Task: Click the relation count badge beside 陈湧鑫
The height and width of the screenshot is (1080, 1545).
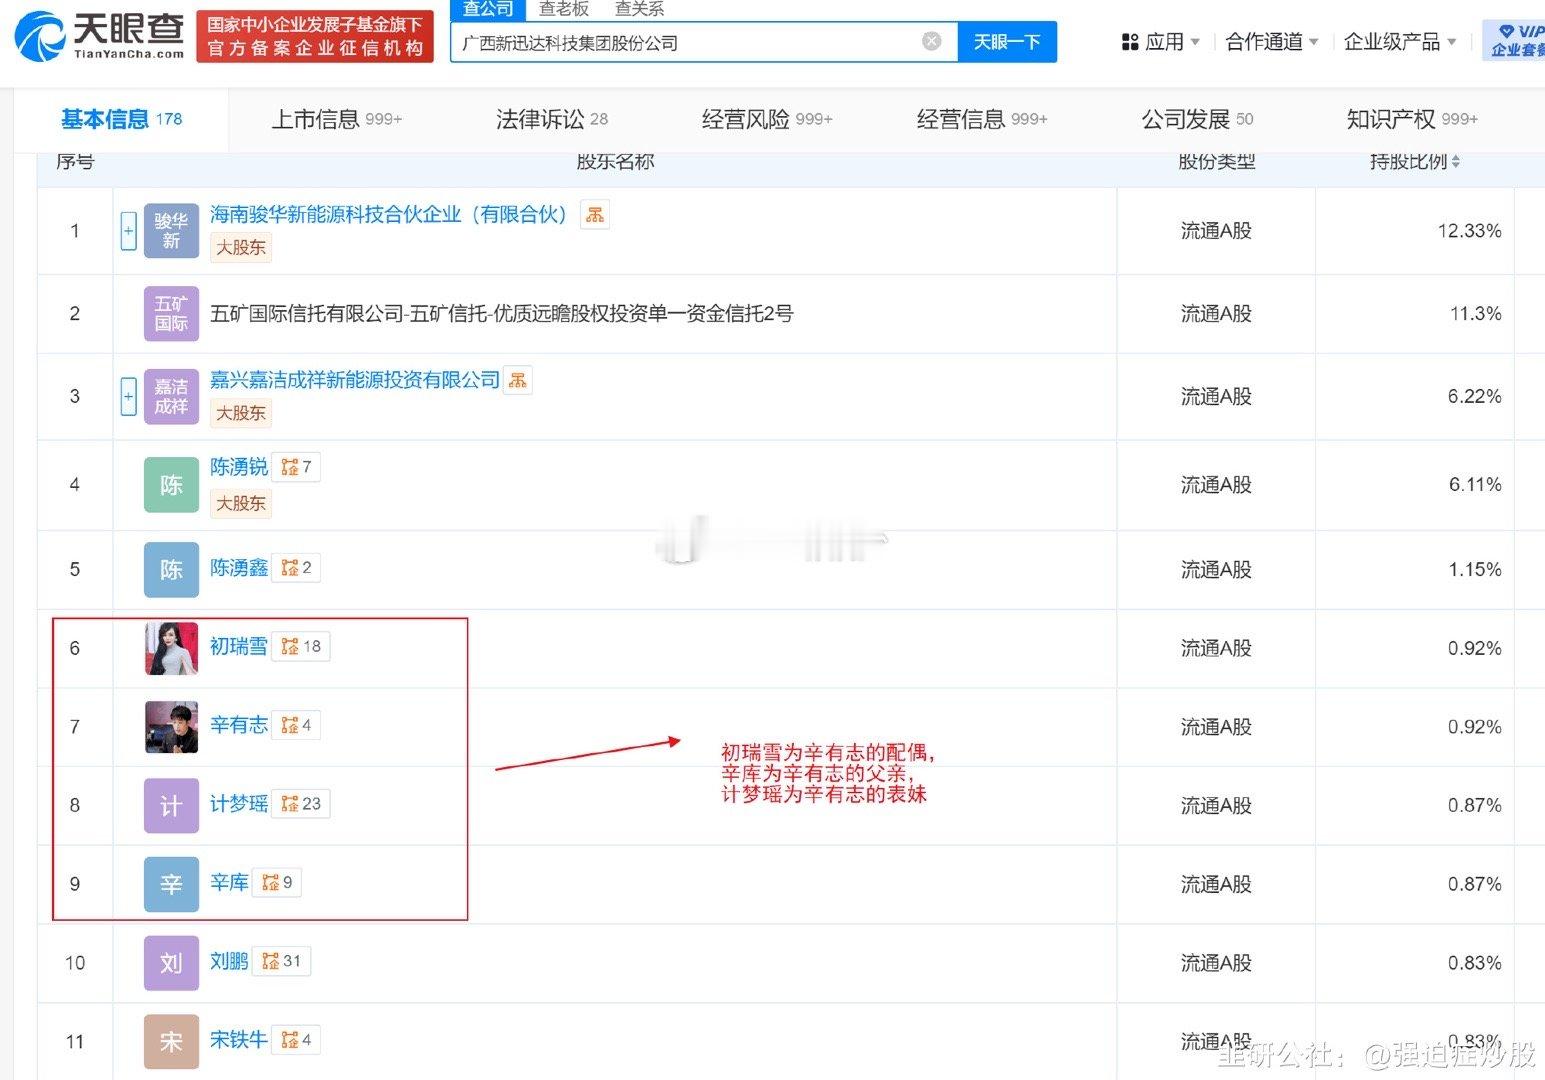Action: (x=297, y=568)
